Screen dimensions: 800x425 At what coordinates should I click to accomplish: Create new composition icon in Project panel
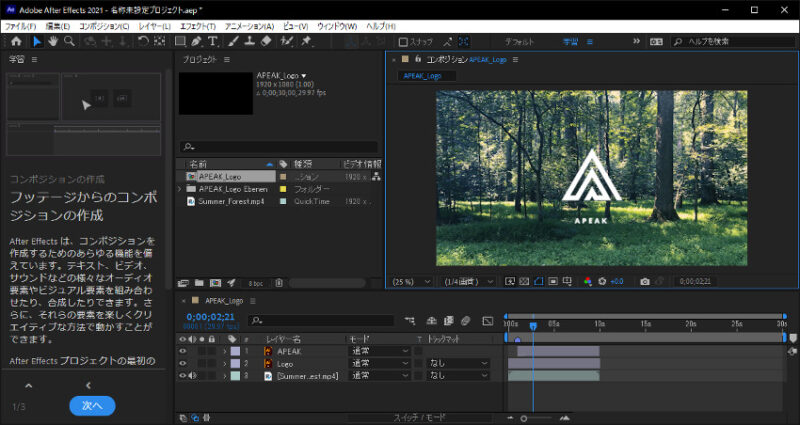[x=215, y=283]
